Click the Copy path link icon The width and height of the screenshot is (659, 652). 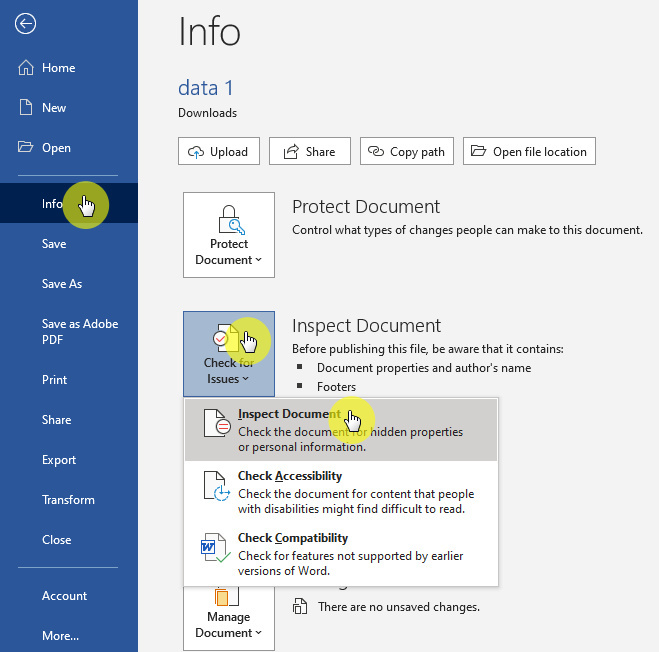click(376, 151)
